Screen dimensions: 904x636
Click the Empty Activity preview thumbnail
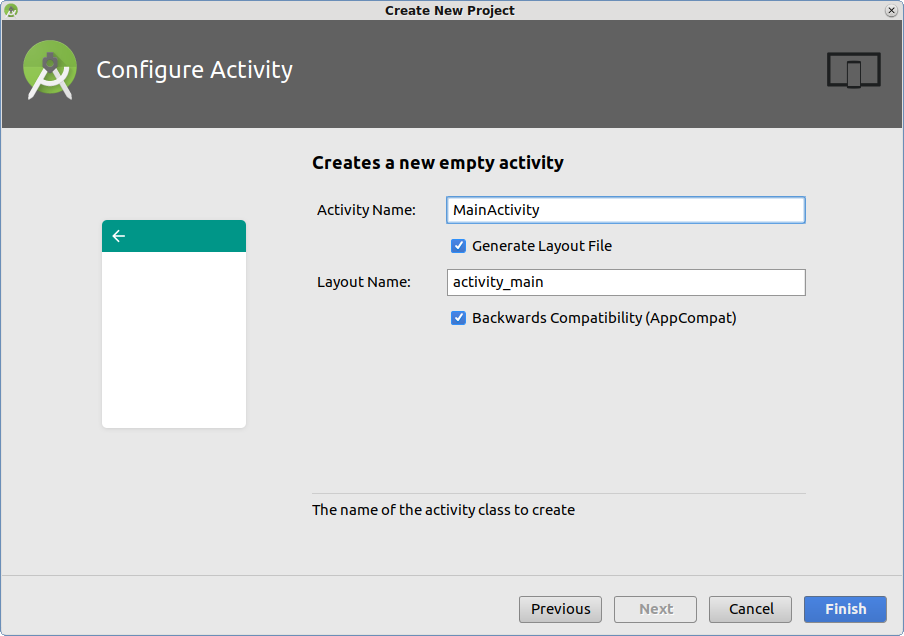tap(173, 323)
